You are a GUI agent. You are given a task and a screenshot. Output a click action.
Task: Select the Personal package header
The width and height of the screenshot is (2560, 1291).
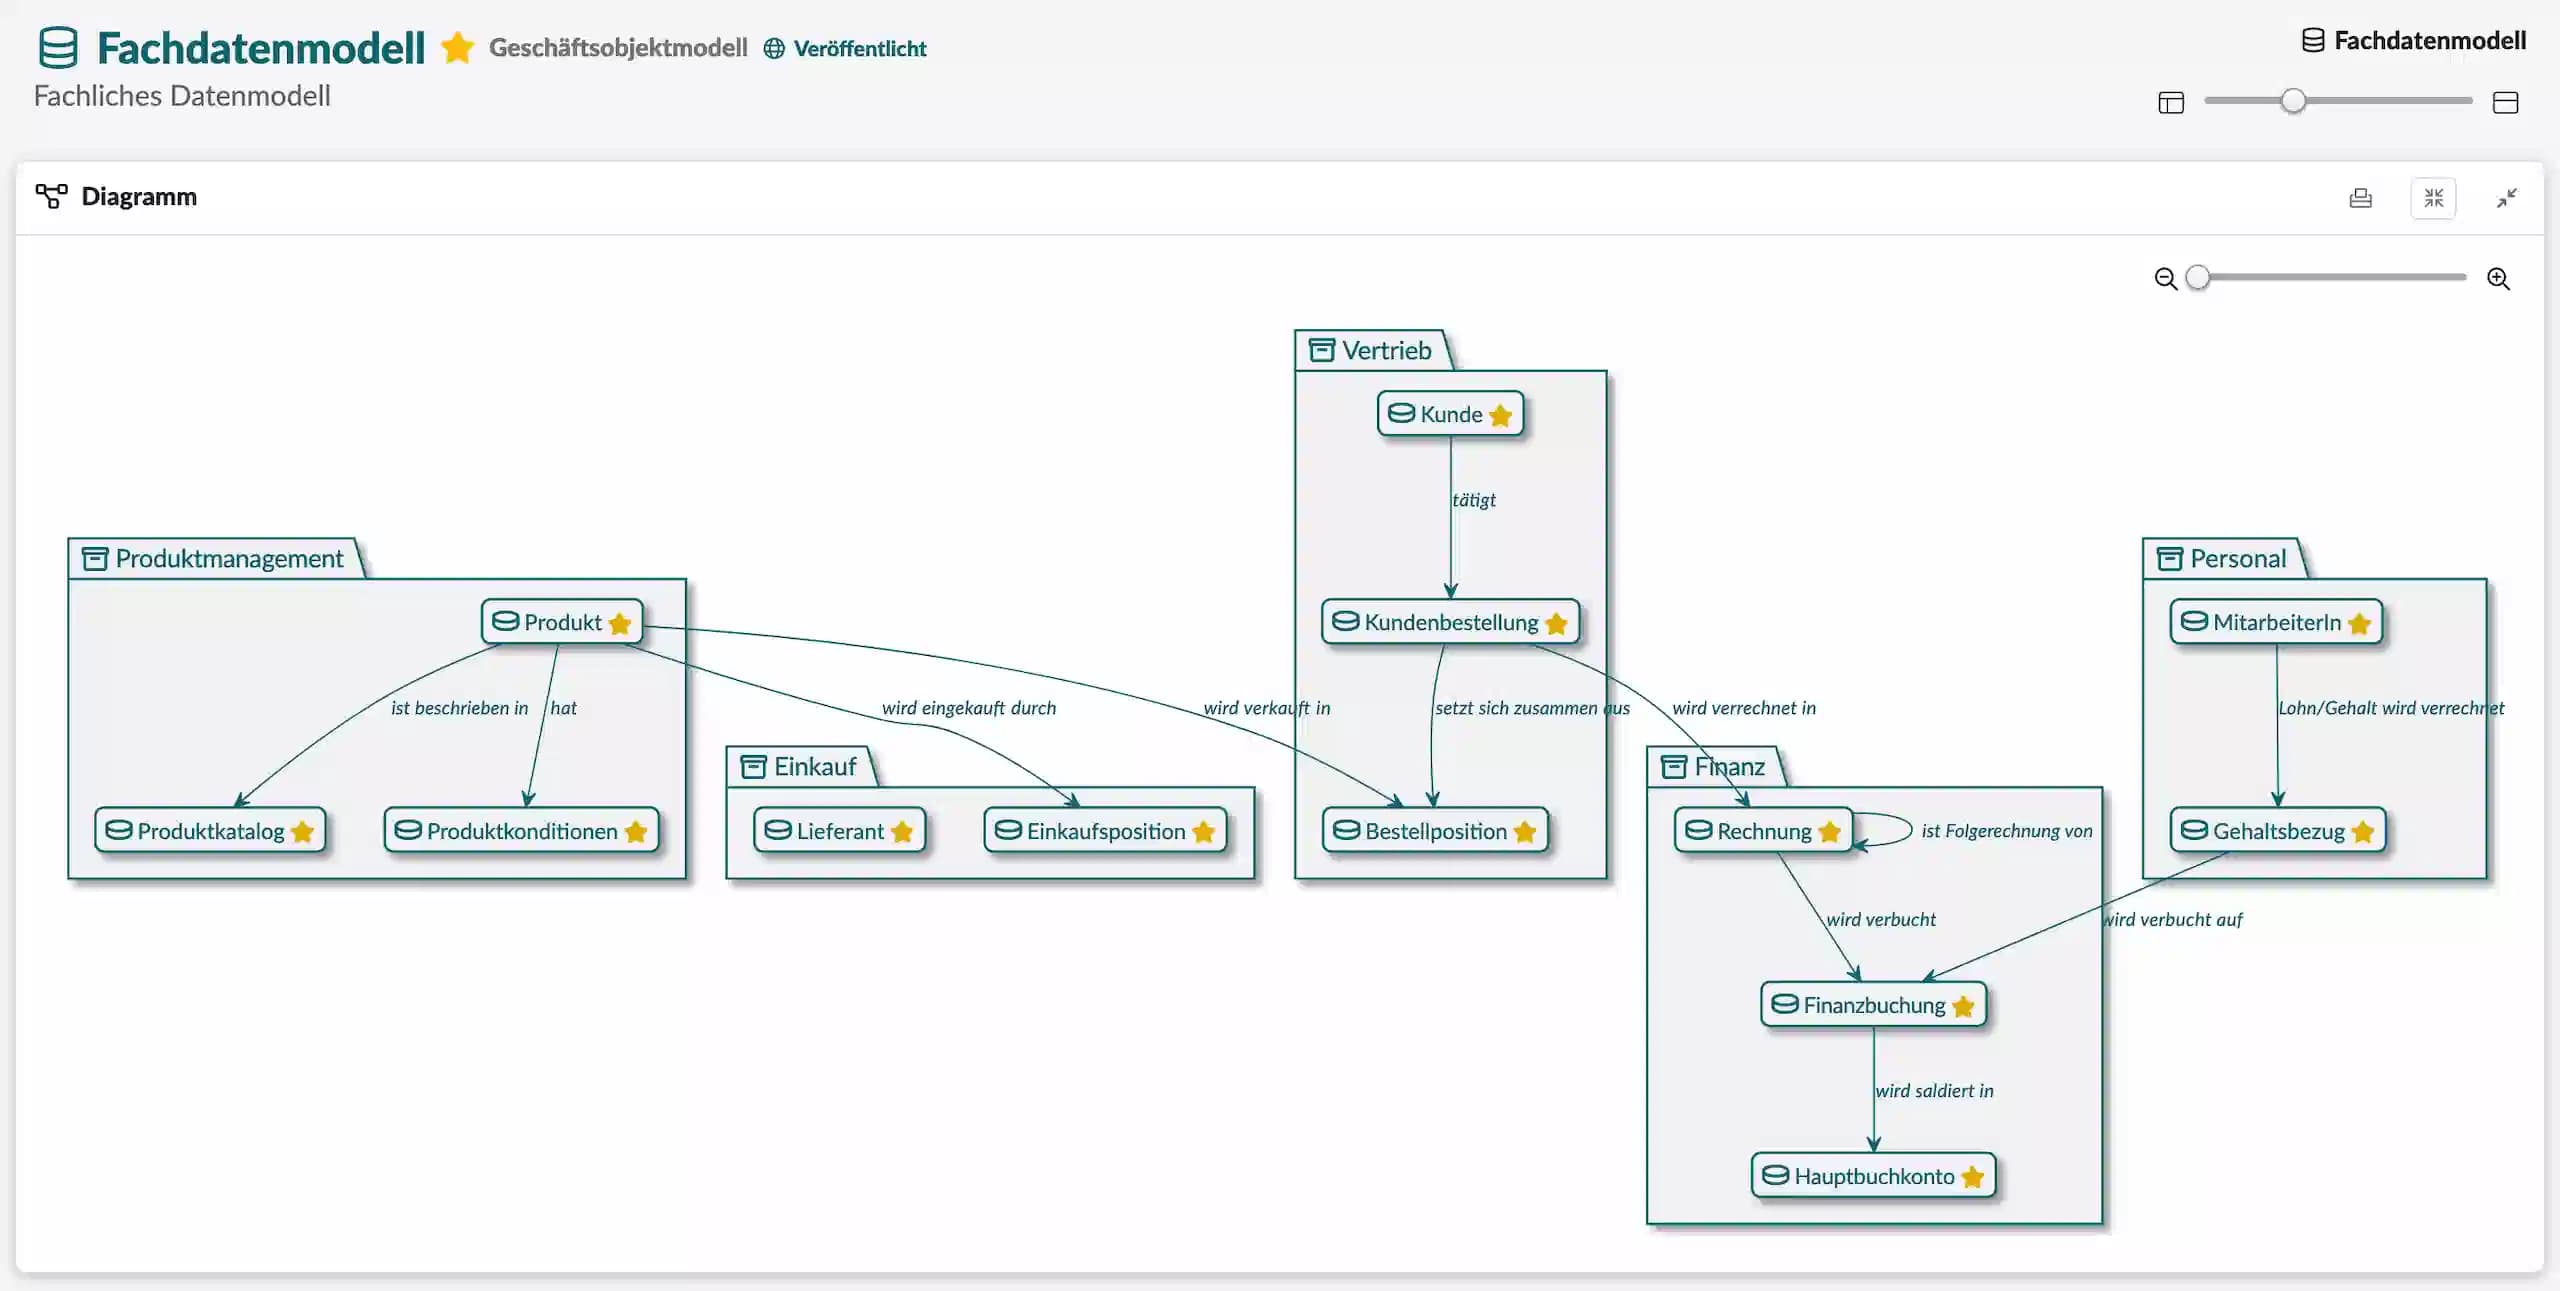[2224, 558]
